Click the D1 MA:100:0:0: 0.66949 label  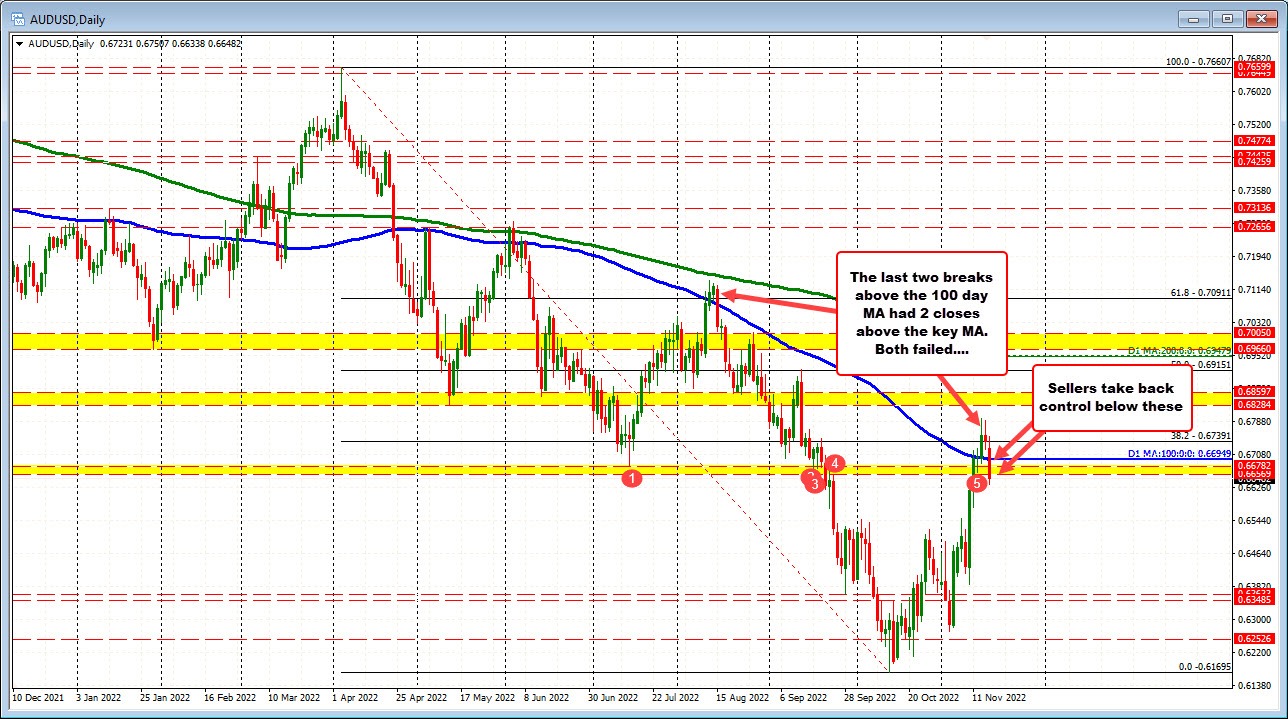1181,453
